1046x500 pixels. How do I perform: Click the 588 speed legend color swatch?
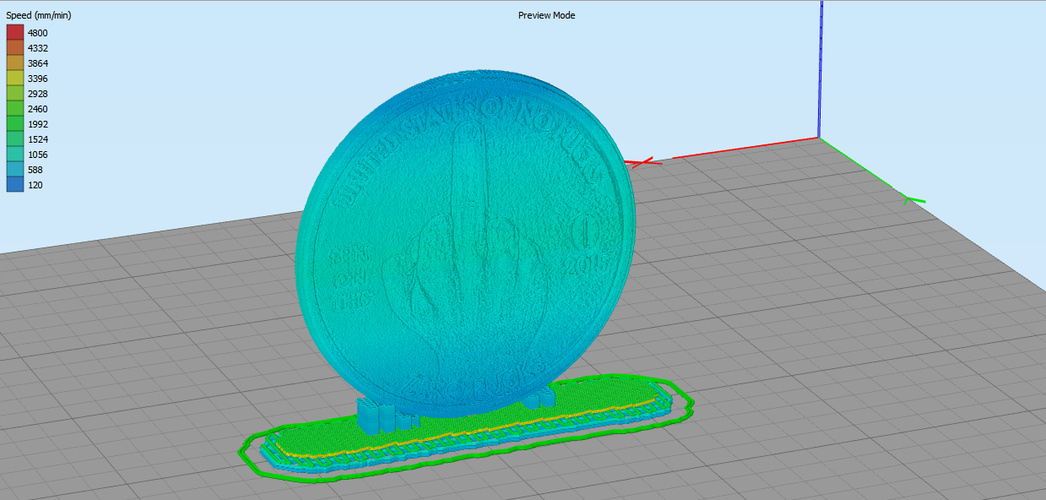(15, 170)
